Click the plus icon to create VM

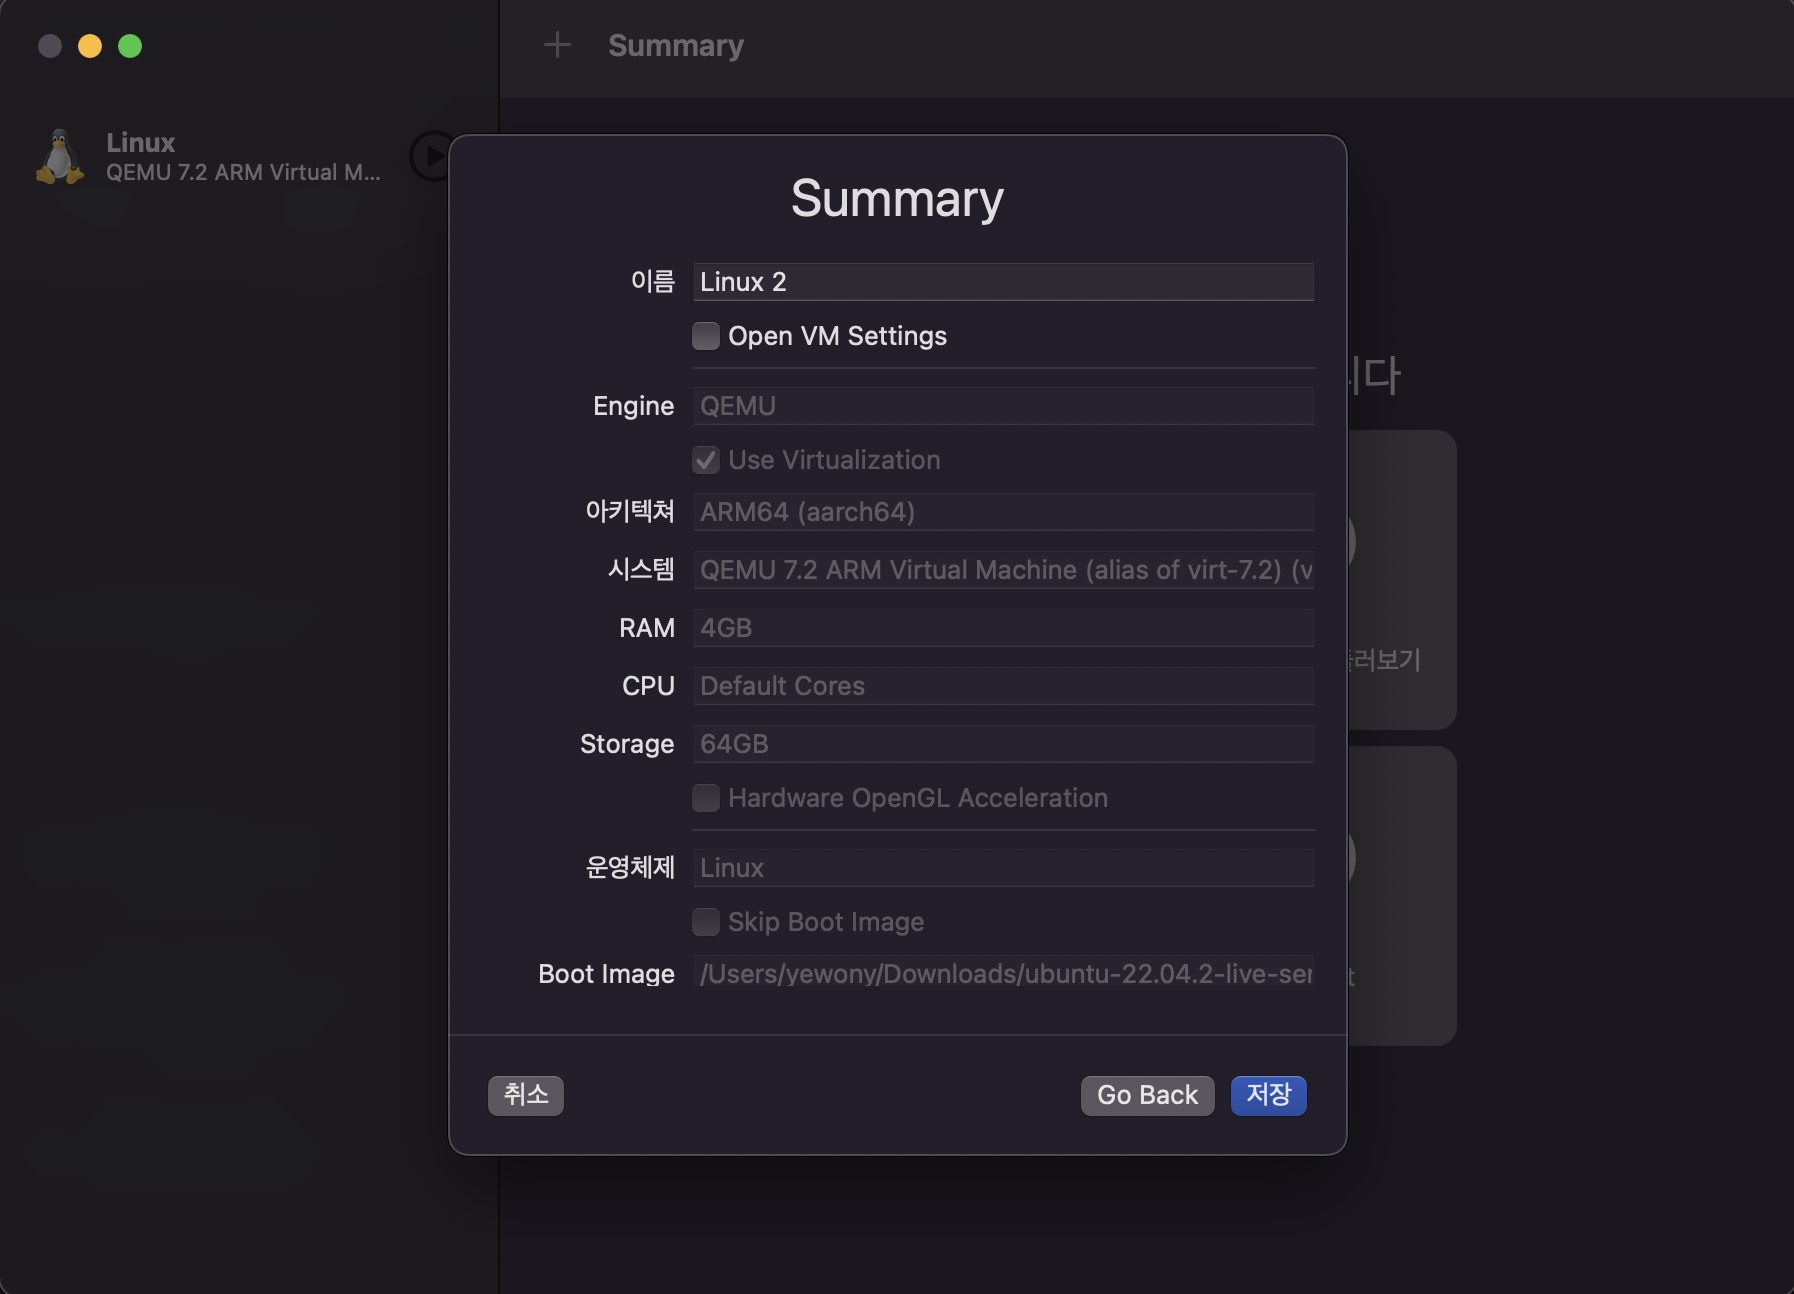pyautogui.click(x=557, y=45)
